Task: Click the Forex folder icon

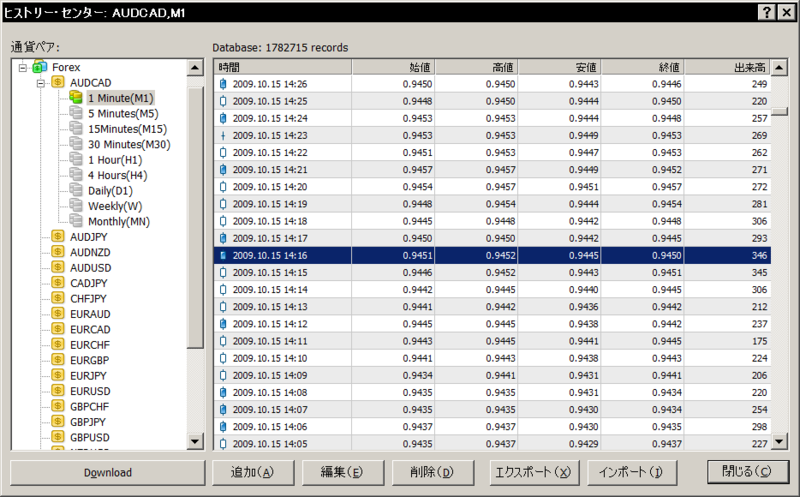Action: [40, 67]
